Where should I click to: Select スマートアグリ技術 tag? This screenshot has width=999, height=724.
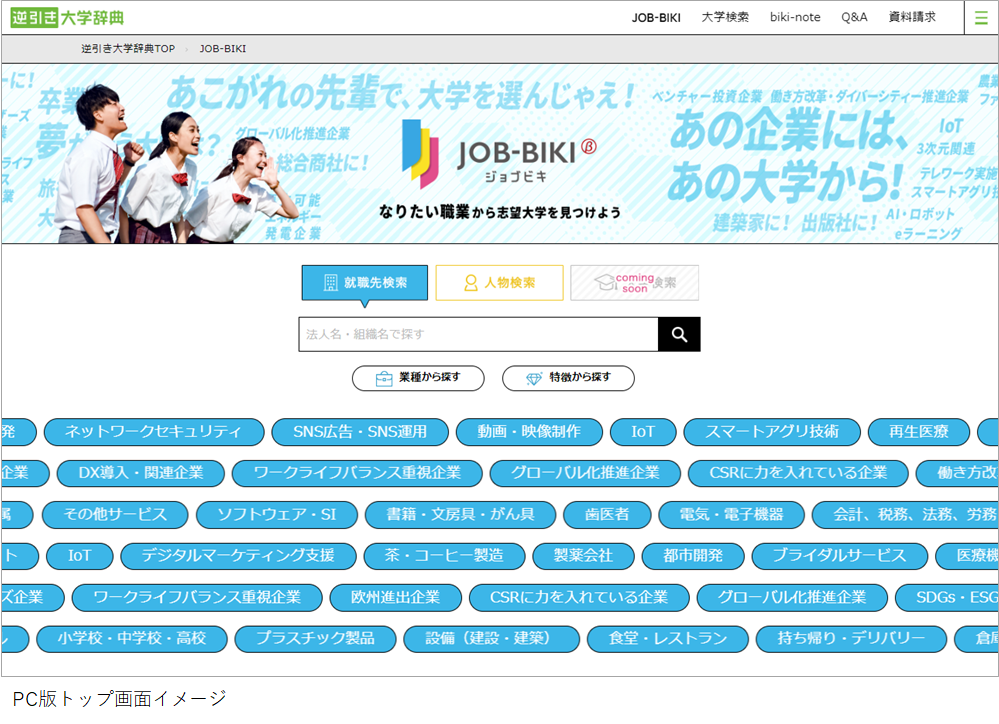[x=772, y=432]
